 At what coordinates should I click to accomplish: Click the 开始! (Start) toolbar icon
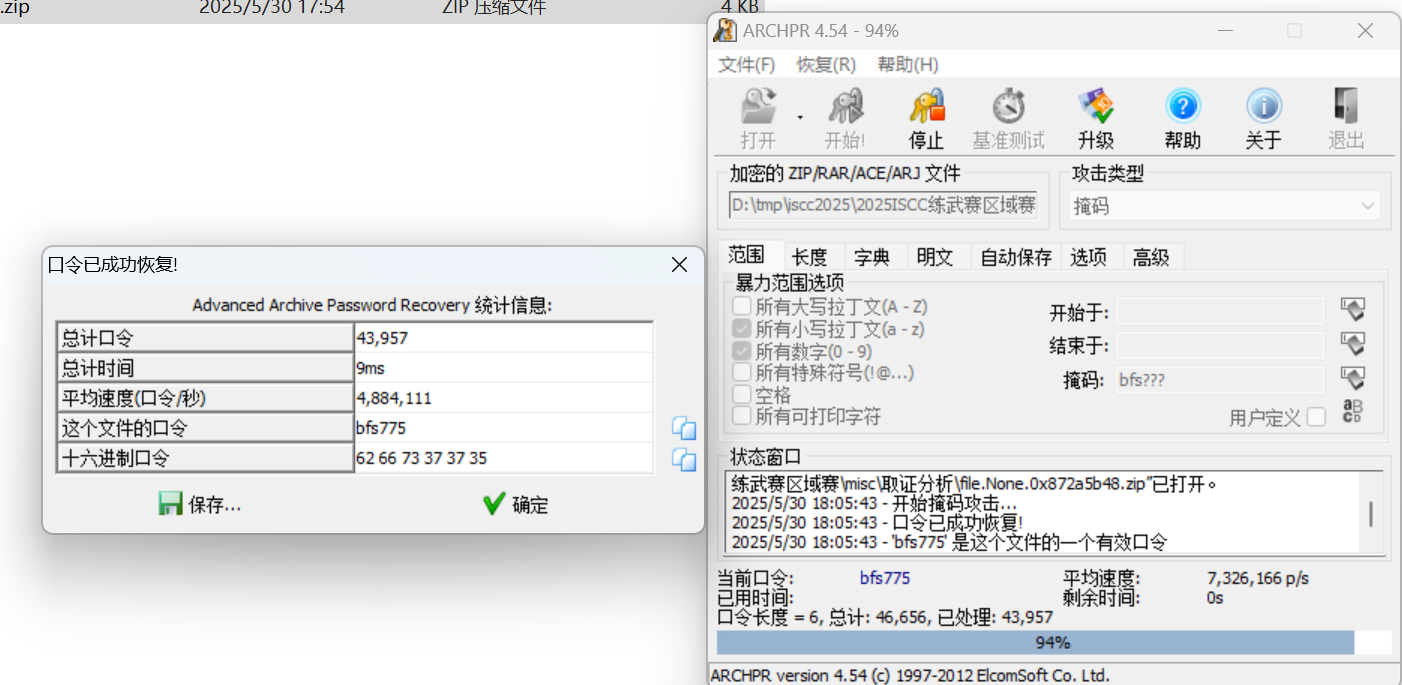(845, 108)
